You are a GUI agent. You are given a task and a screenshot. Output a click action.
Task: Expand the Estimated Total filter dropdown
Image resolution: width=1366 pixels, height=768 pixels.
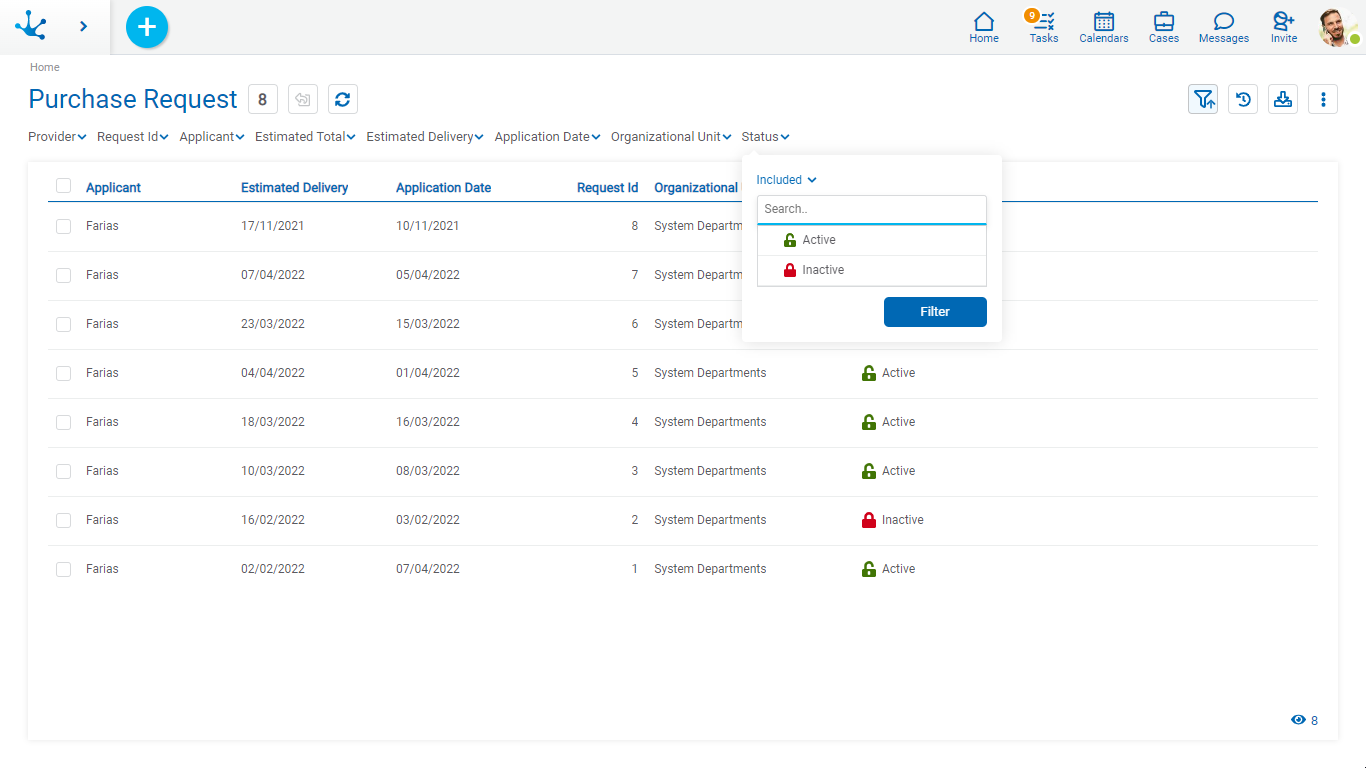click(305, 137)
